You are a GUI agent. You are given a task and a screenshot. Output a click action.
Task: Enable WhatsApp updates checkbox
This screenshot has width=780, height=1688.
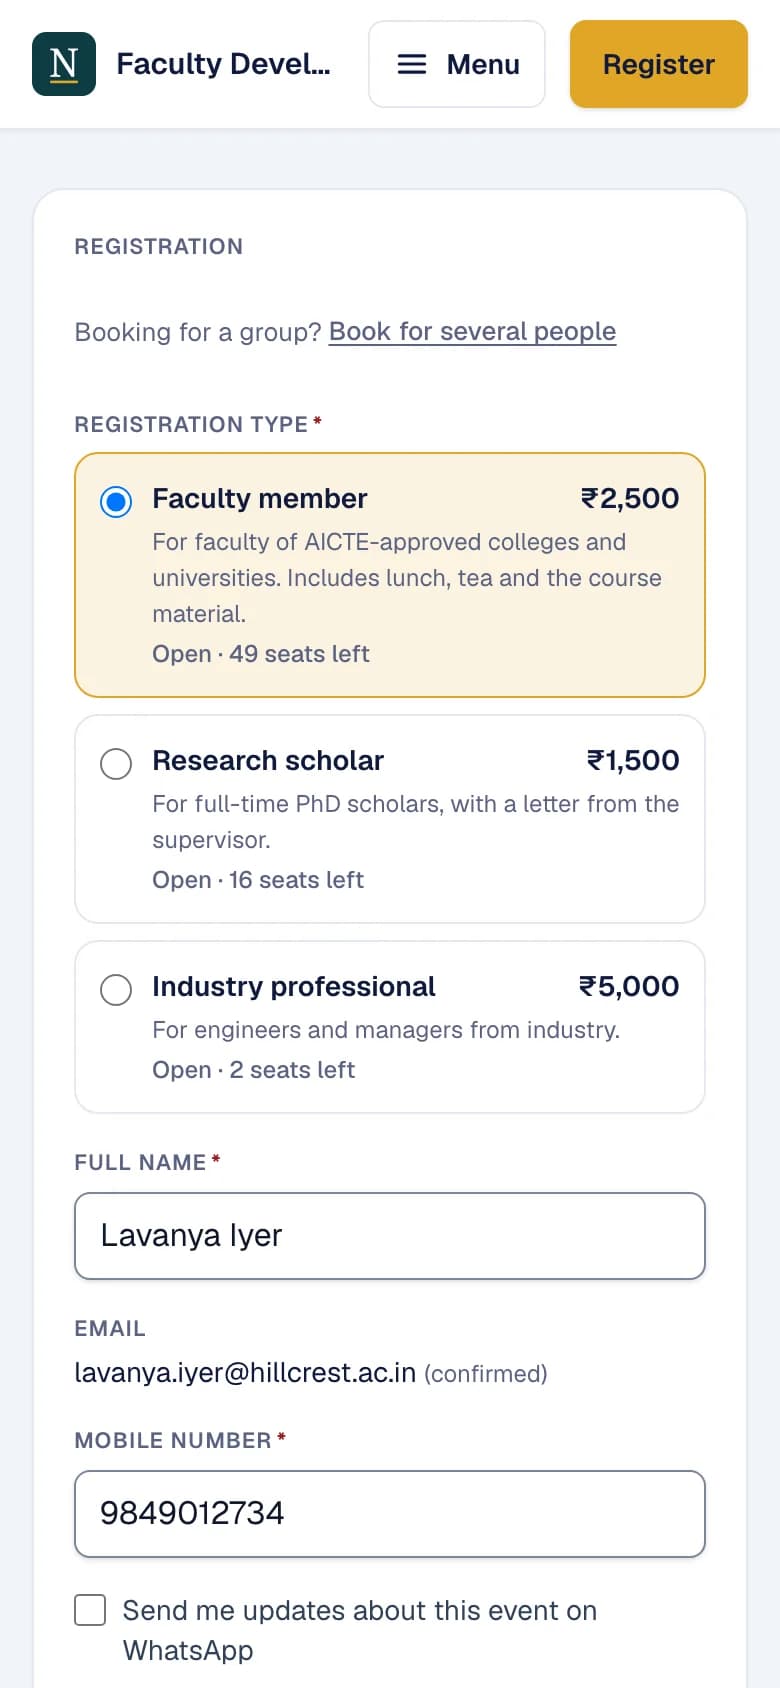click(90, 1610)
